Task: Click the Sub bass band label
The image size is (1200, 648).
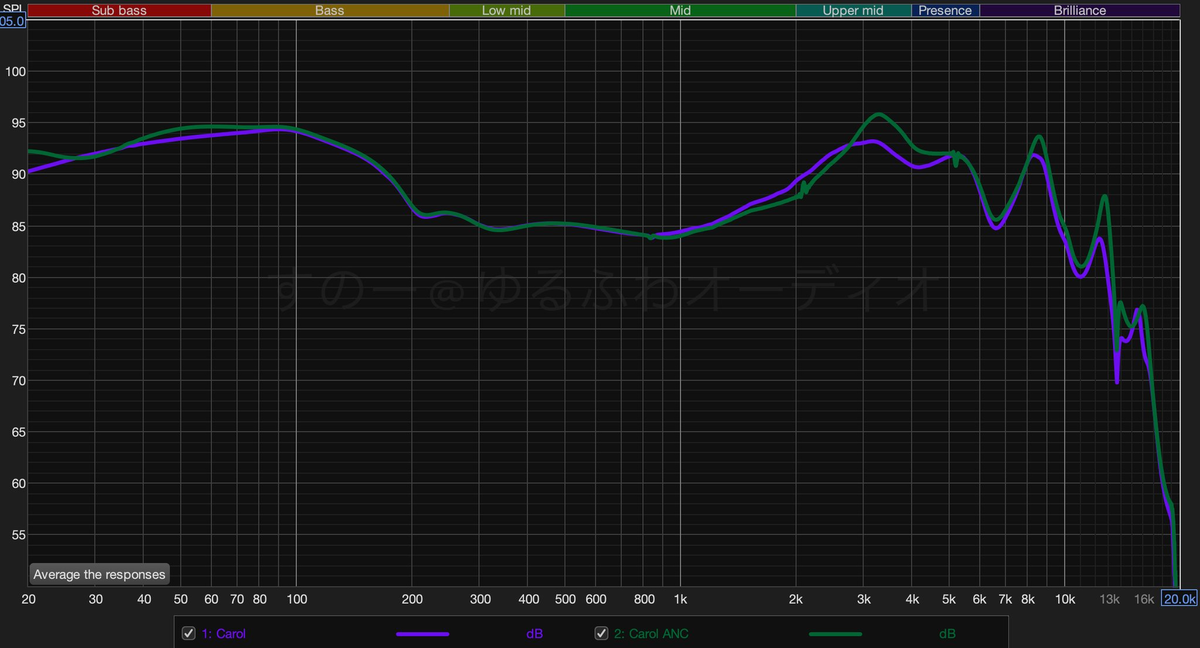Action: coord(119,11)
